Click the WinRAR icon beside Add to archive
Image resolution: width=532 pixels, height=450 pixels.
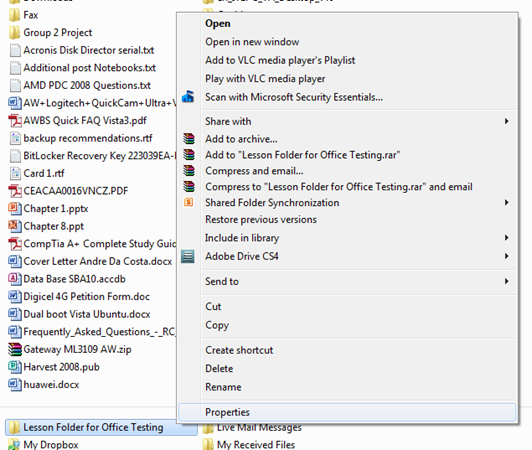click(189, 139)
